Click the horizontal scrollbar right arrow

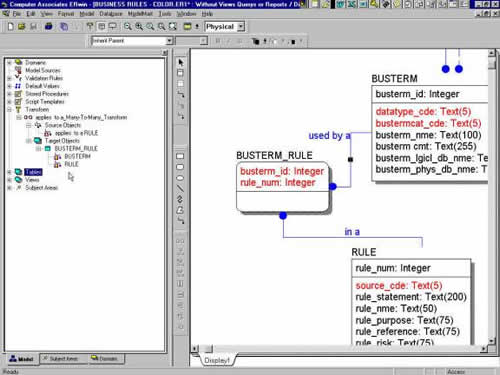point(484,349)
